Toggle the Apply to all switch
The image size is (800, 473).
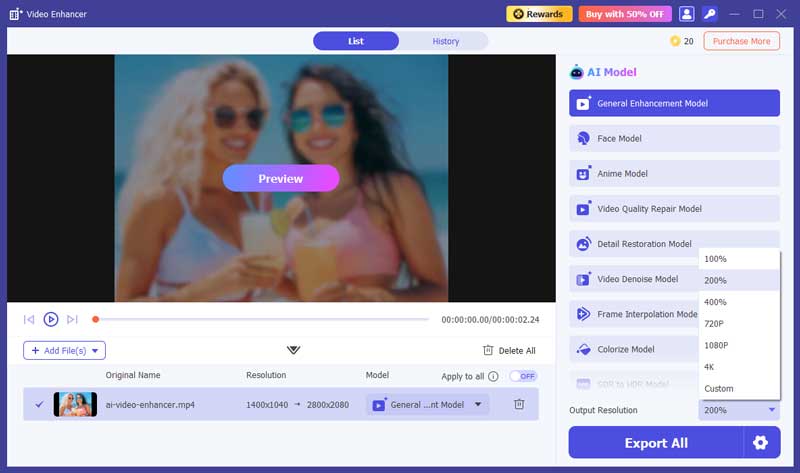pyautogui.click(x=523, y=376)
